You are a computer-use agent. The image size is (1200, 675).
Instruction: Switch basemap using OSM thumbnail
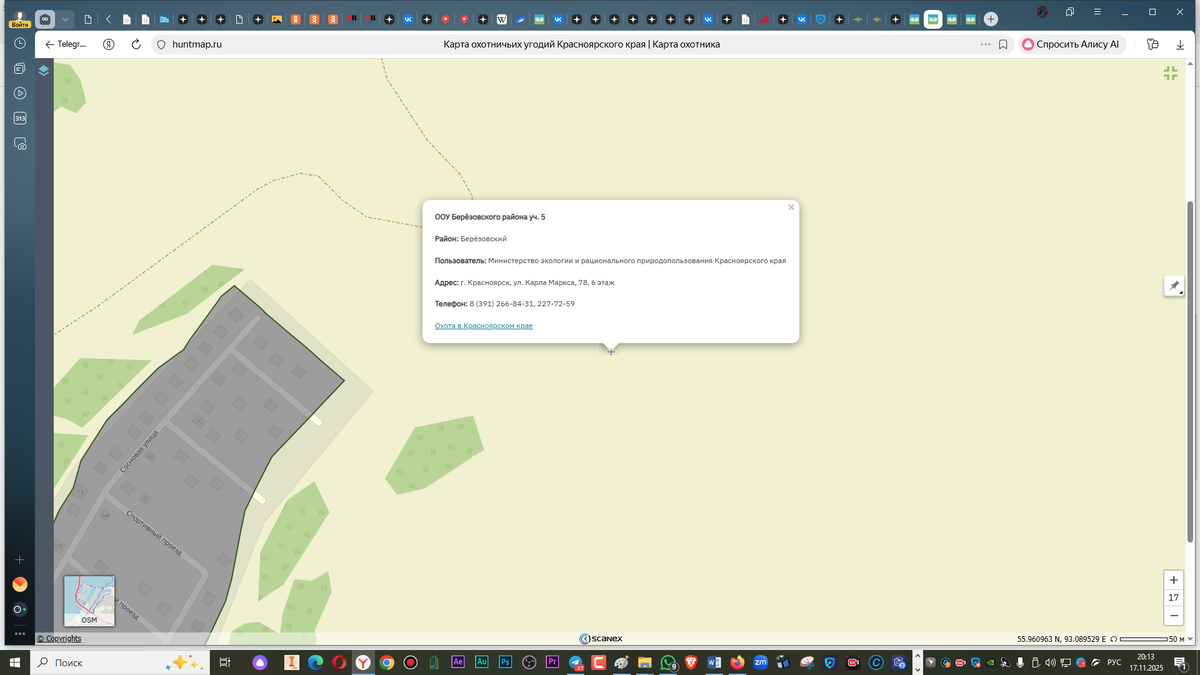click(x=89, y=601)
